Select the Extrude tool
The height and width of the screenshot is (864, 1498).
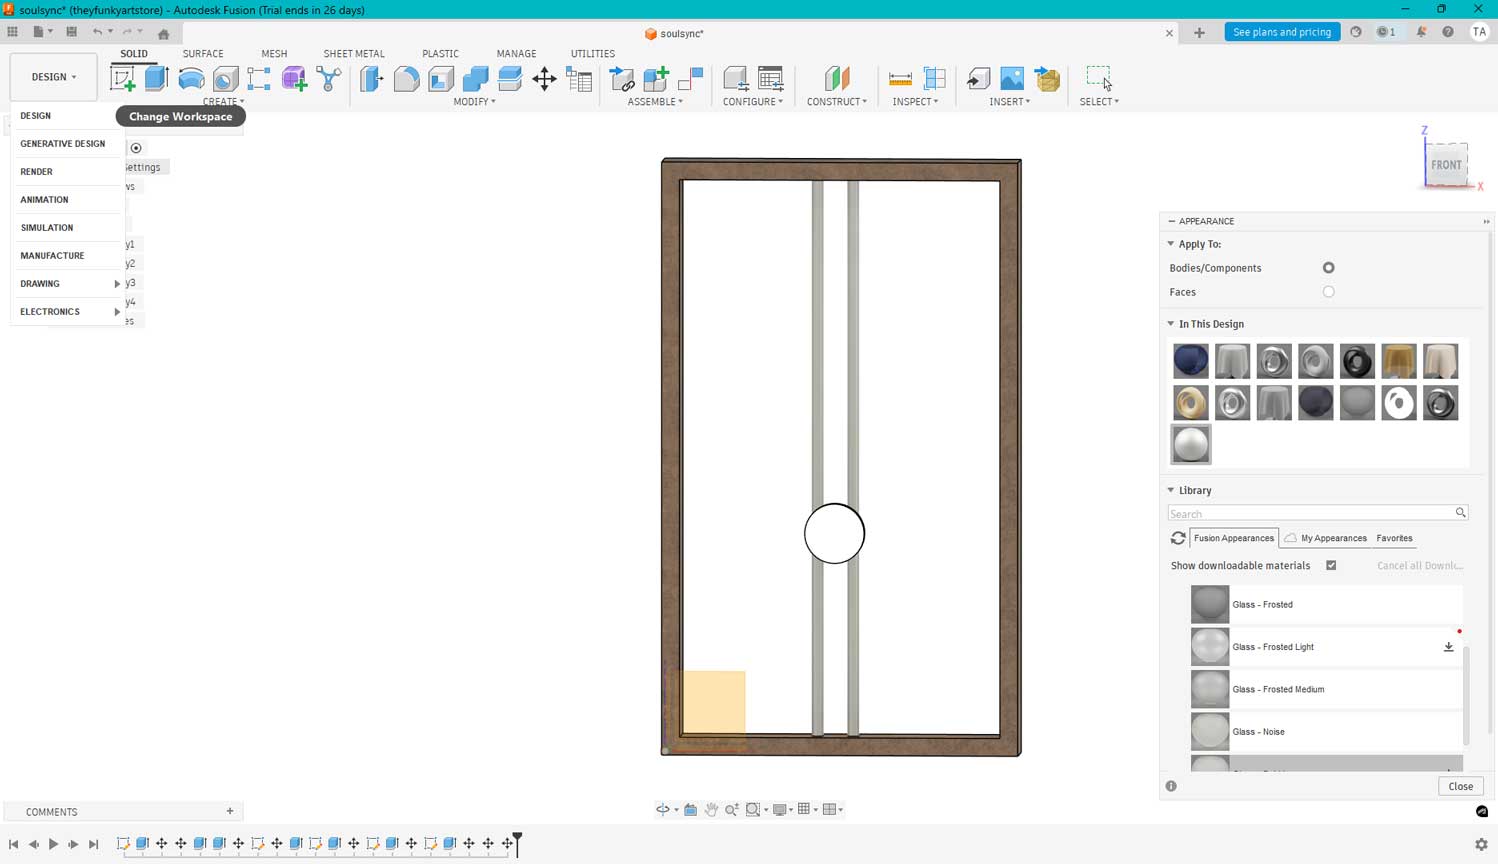156,79
